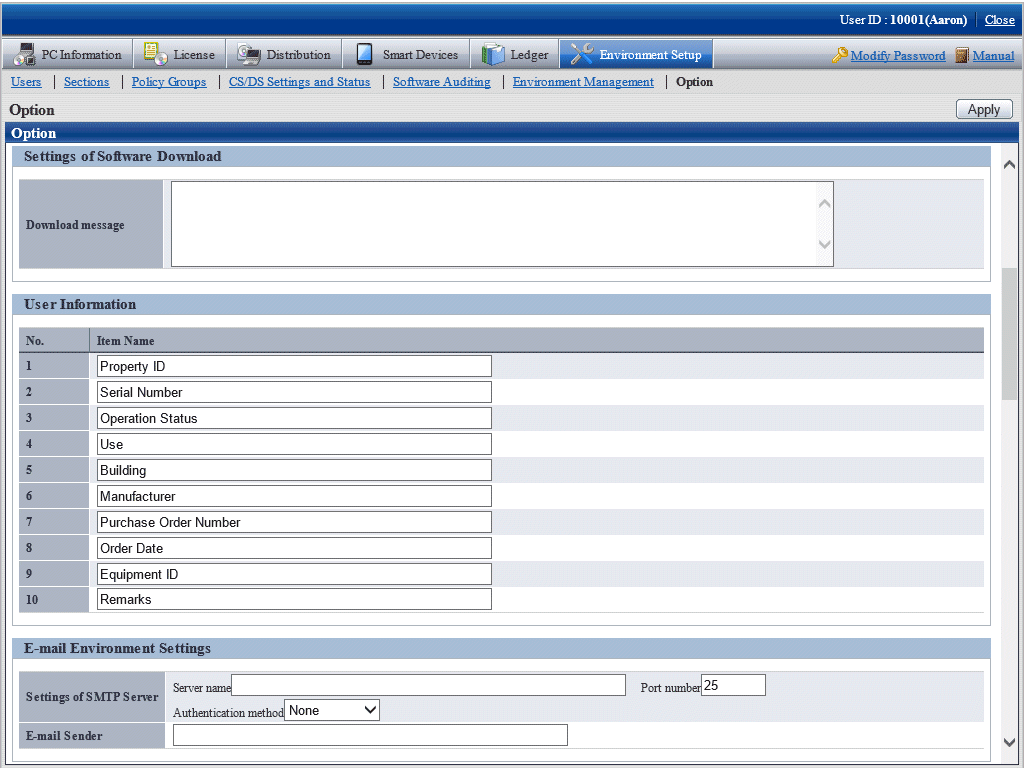Go to CS/DS Settings and Status

point(299,82)
